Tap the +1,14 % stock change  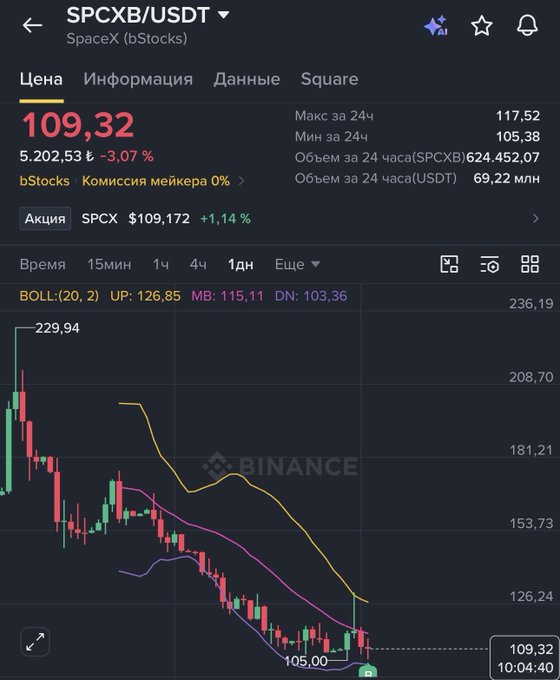[225, 219]
